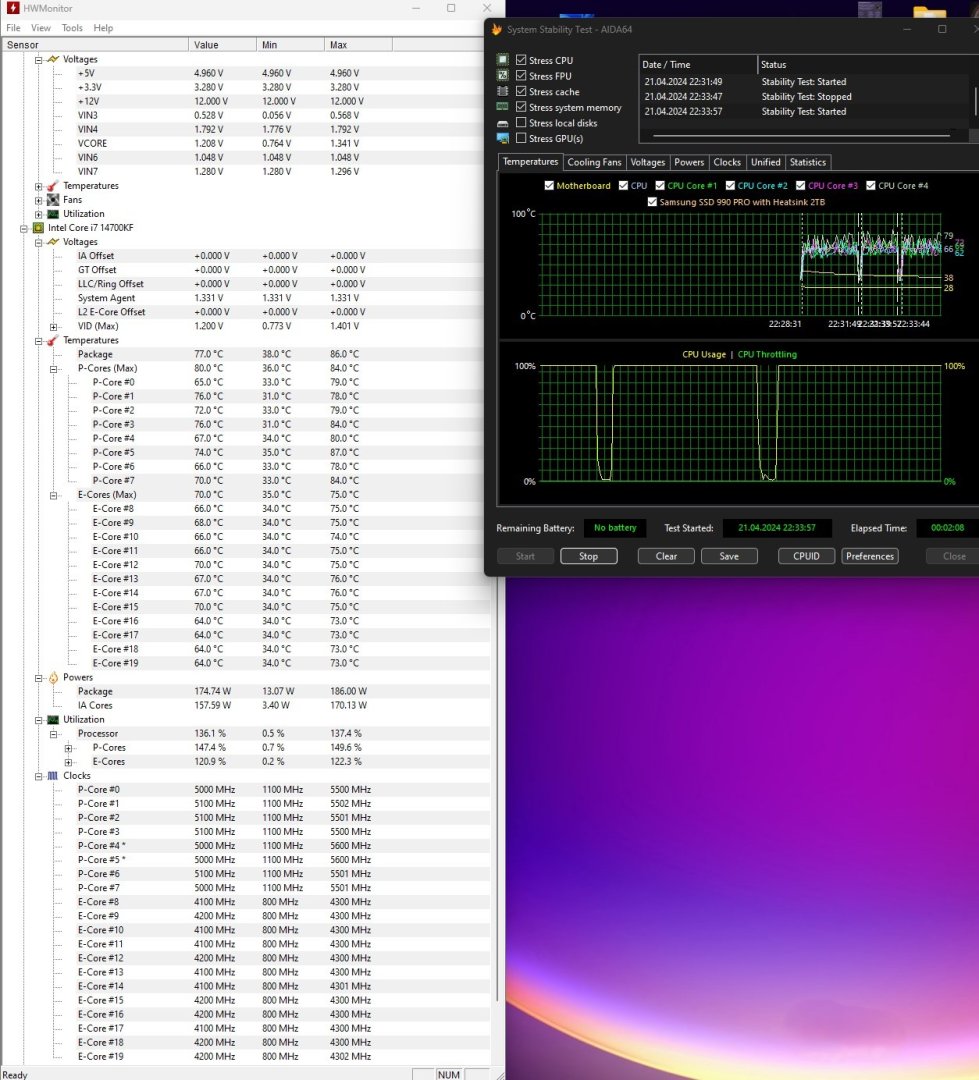979x1080 pixels.
Task: Uncheck Stress cache checkbox
Action: click(522, 92)
